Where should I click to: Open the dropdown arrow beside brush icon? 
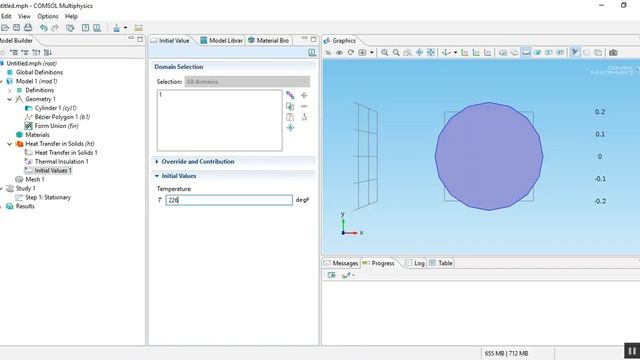[125, 28]
